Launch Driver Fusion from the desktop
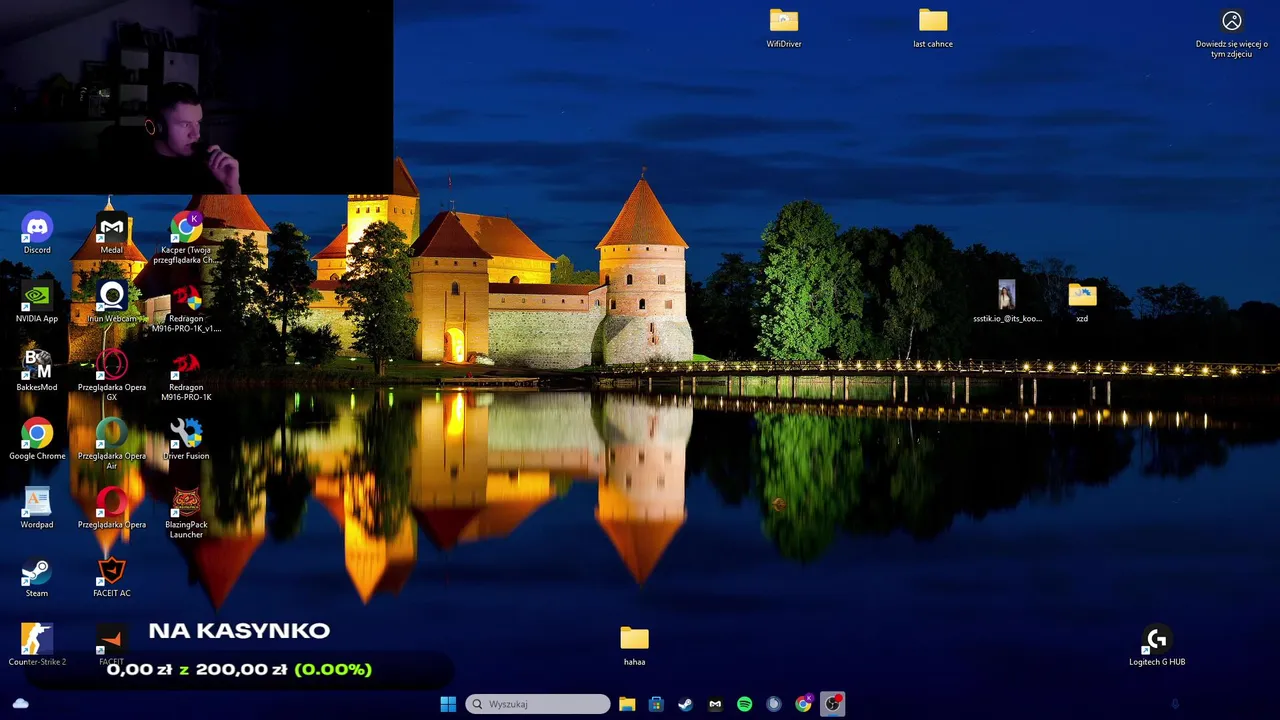Screen dimensions: 1280x720 pos(186,440)
